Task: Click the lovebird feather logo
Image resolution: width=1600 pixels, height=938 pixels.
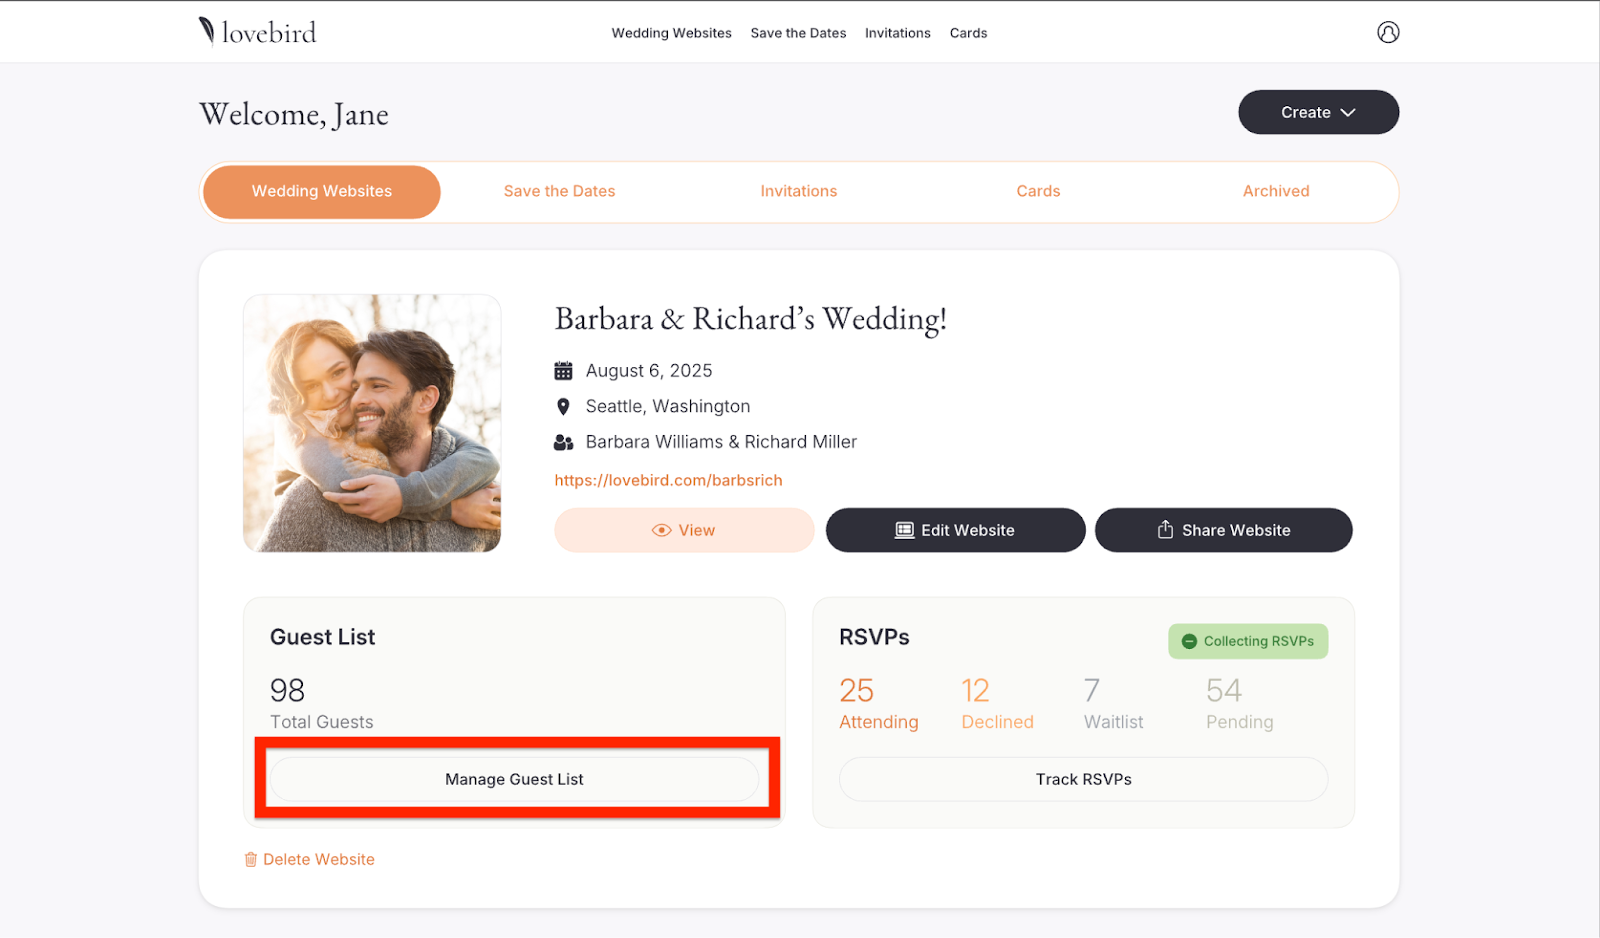Action: pyautogui.click(x=207, y=31)
